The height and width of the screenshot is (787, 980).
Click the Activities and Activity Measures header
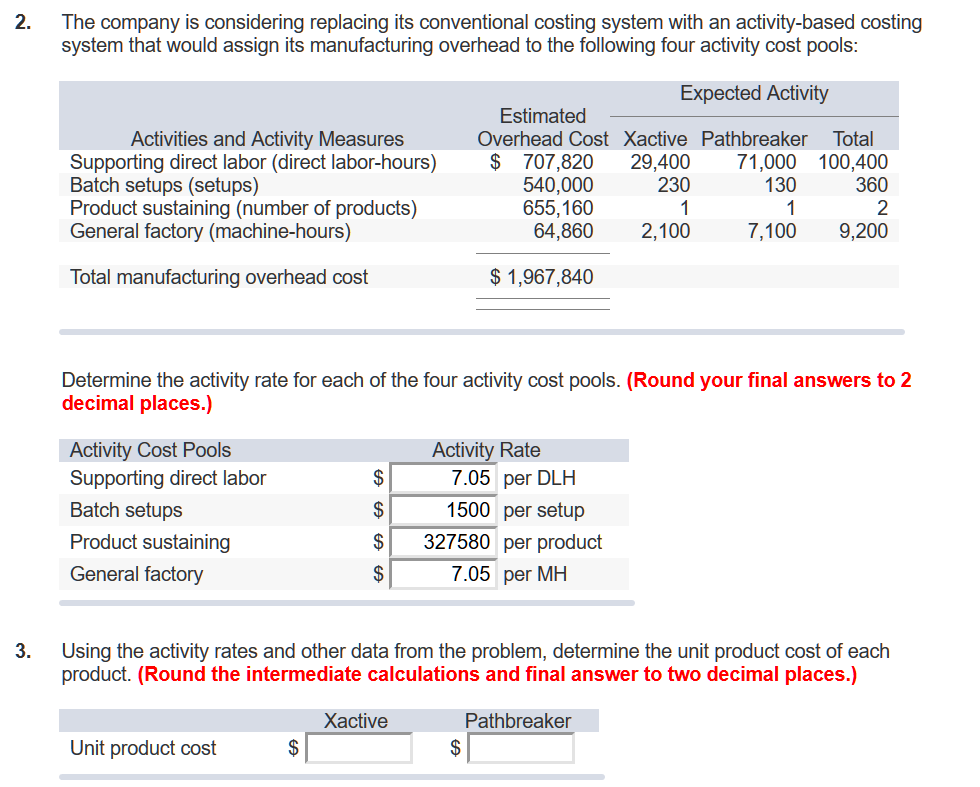tap(267, 139)
